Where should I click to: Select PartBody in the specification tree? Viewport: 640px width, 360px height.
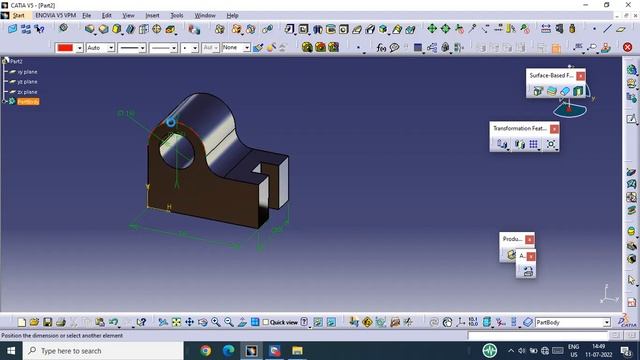(28, 102)
